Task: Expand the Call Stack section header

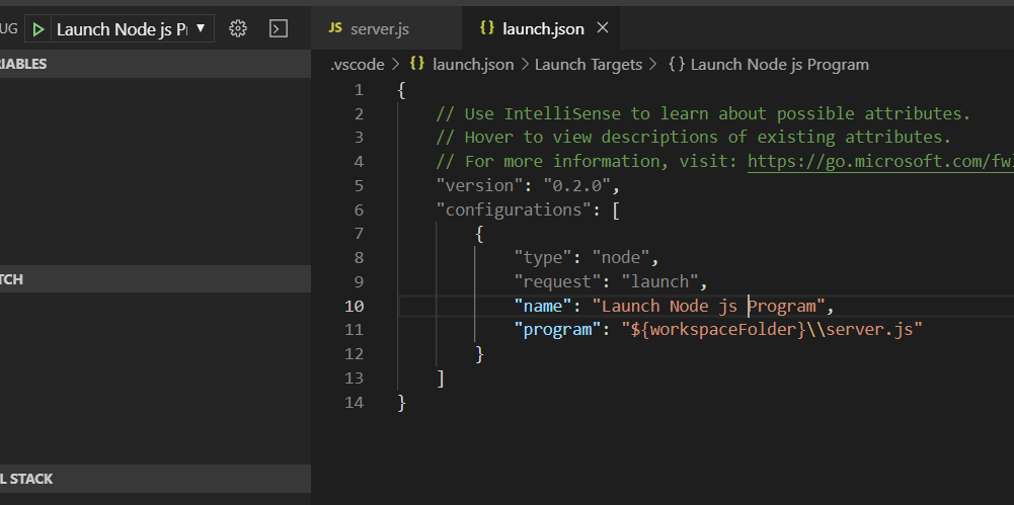Action: (155, 479)
